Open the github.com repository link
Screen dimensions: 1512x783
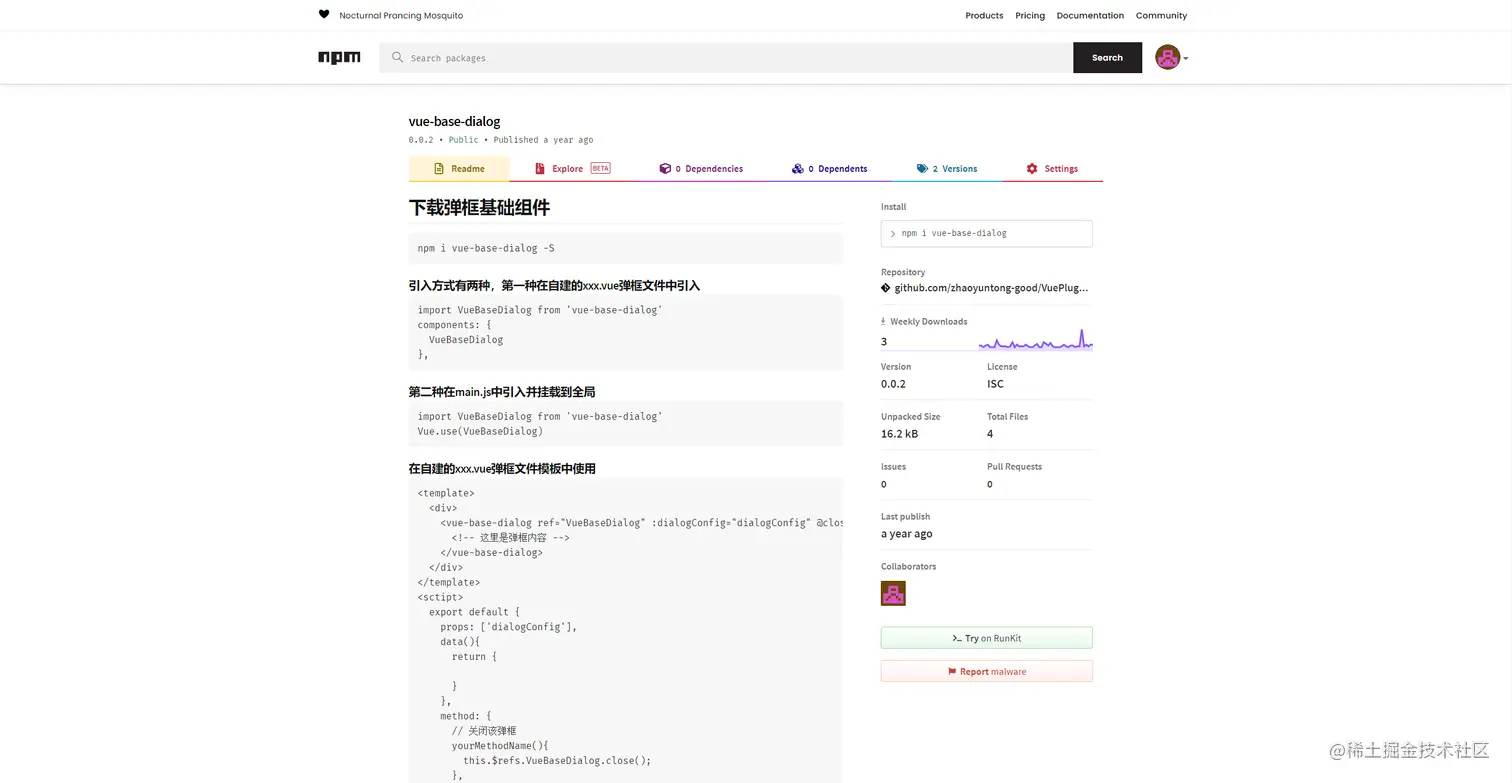[991, 288]
